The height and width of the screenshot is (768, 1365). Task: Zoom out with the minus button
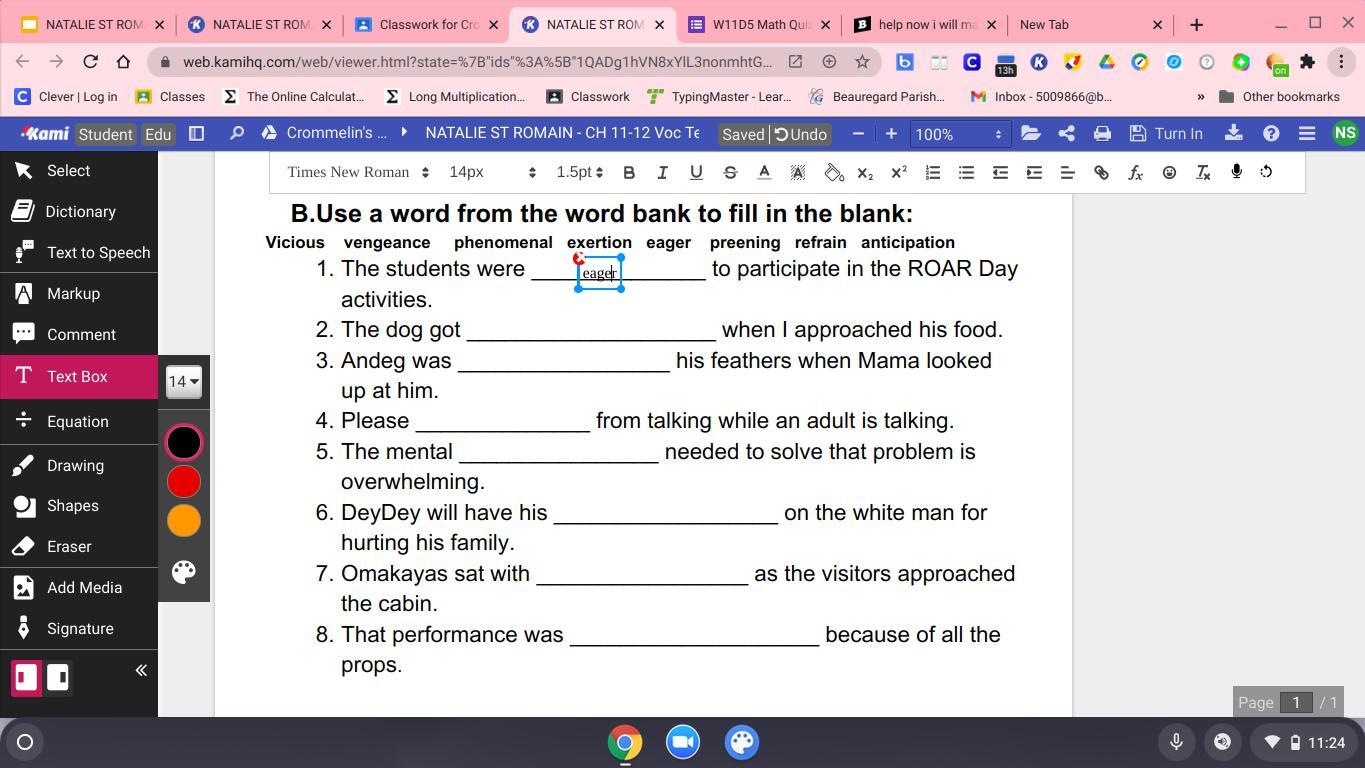[x=858, y=133]
